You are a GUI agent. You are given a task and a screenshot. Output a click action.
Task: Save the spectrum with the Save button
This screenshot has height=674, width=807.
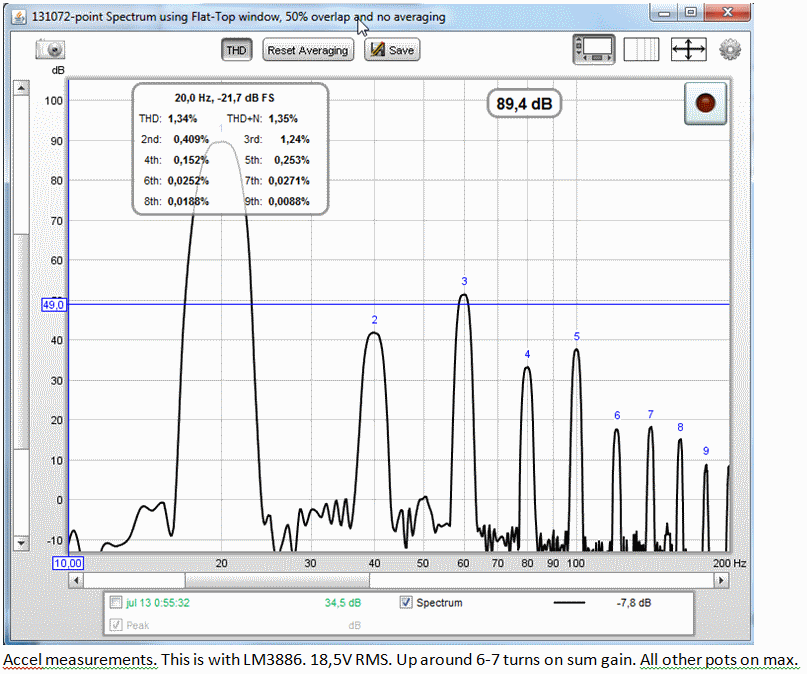coord(392,50)
